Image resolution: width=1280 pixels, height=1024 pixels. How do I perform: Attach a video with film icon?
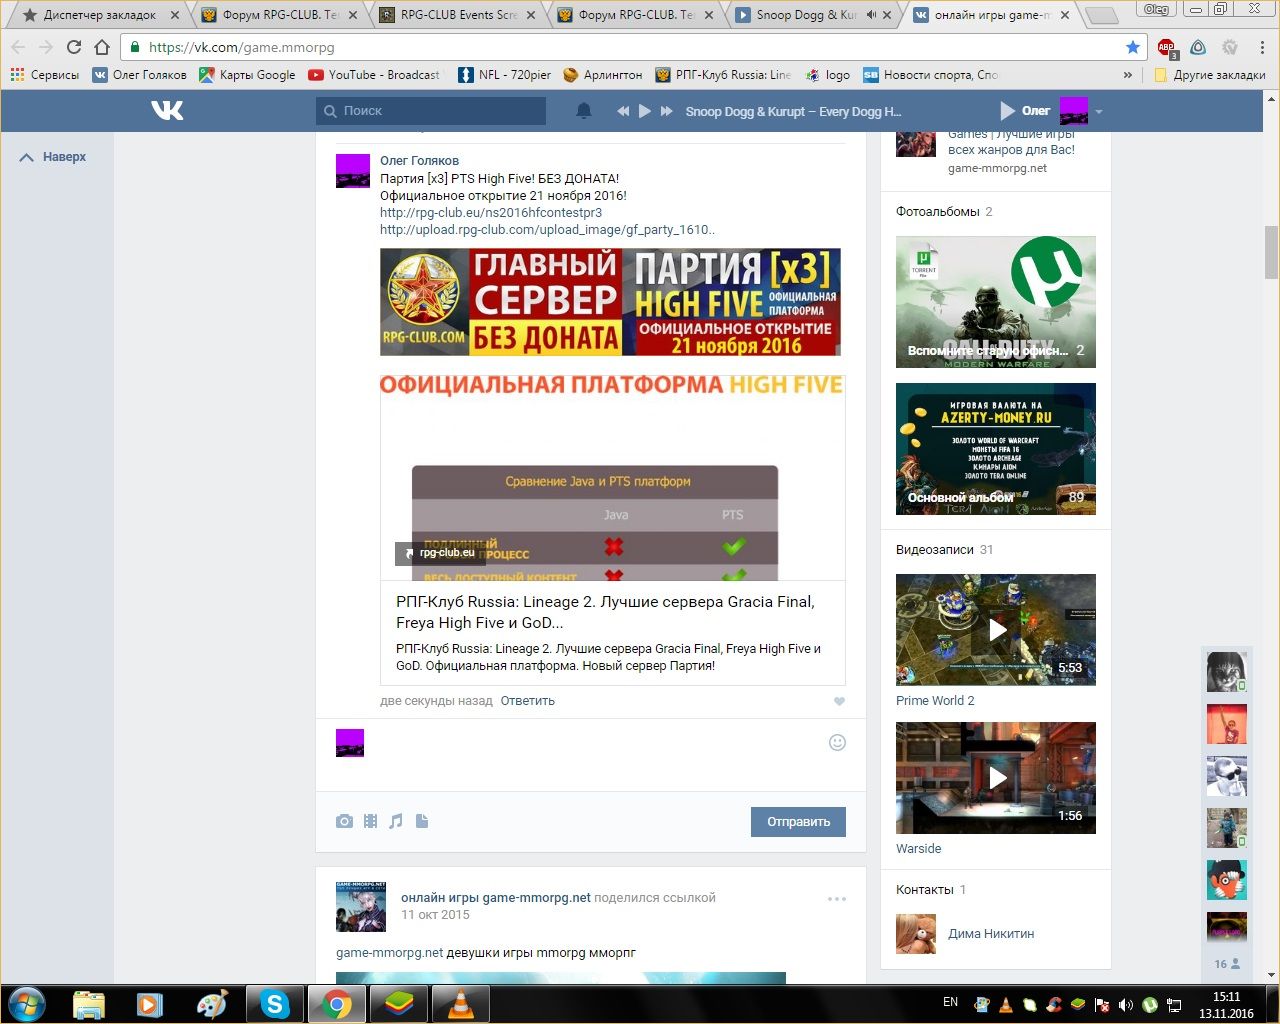coord(370,821)
